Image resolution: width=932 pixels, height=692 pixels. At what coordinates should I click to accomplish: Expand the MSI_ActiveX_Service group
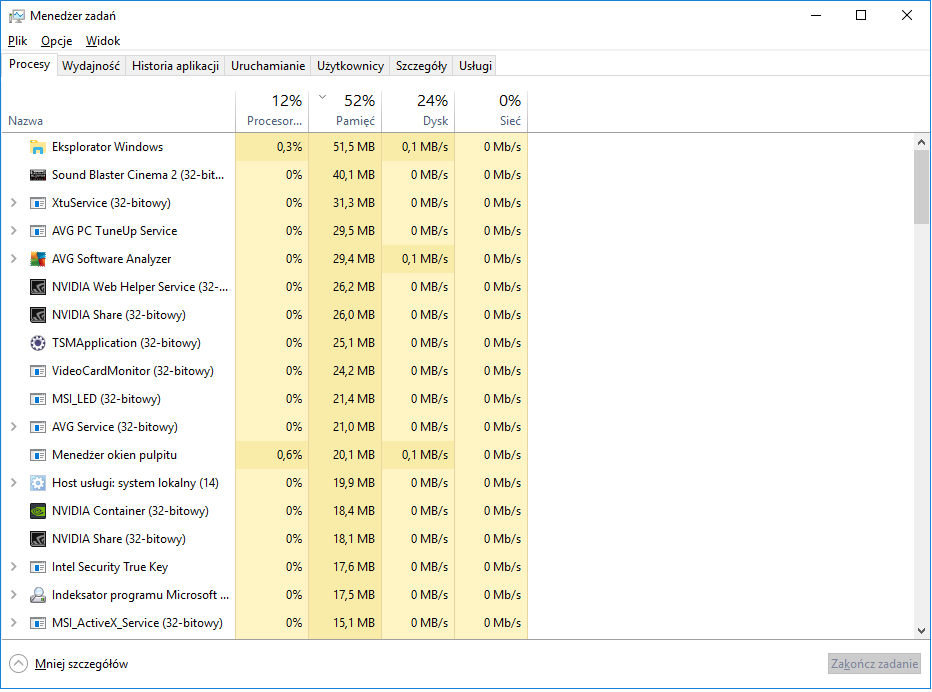point(14,622)
